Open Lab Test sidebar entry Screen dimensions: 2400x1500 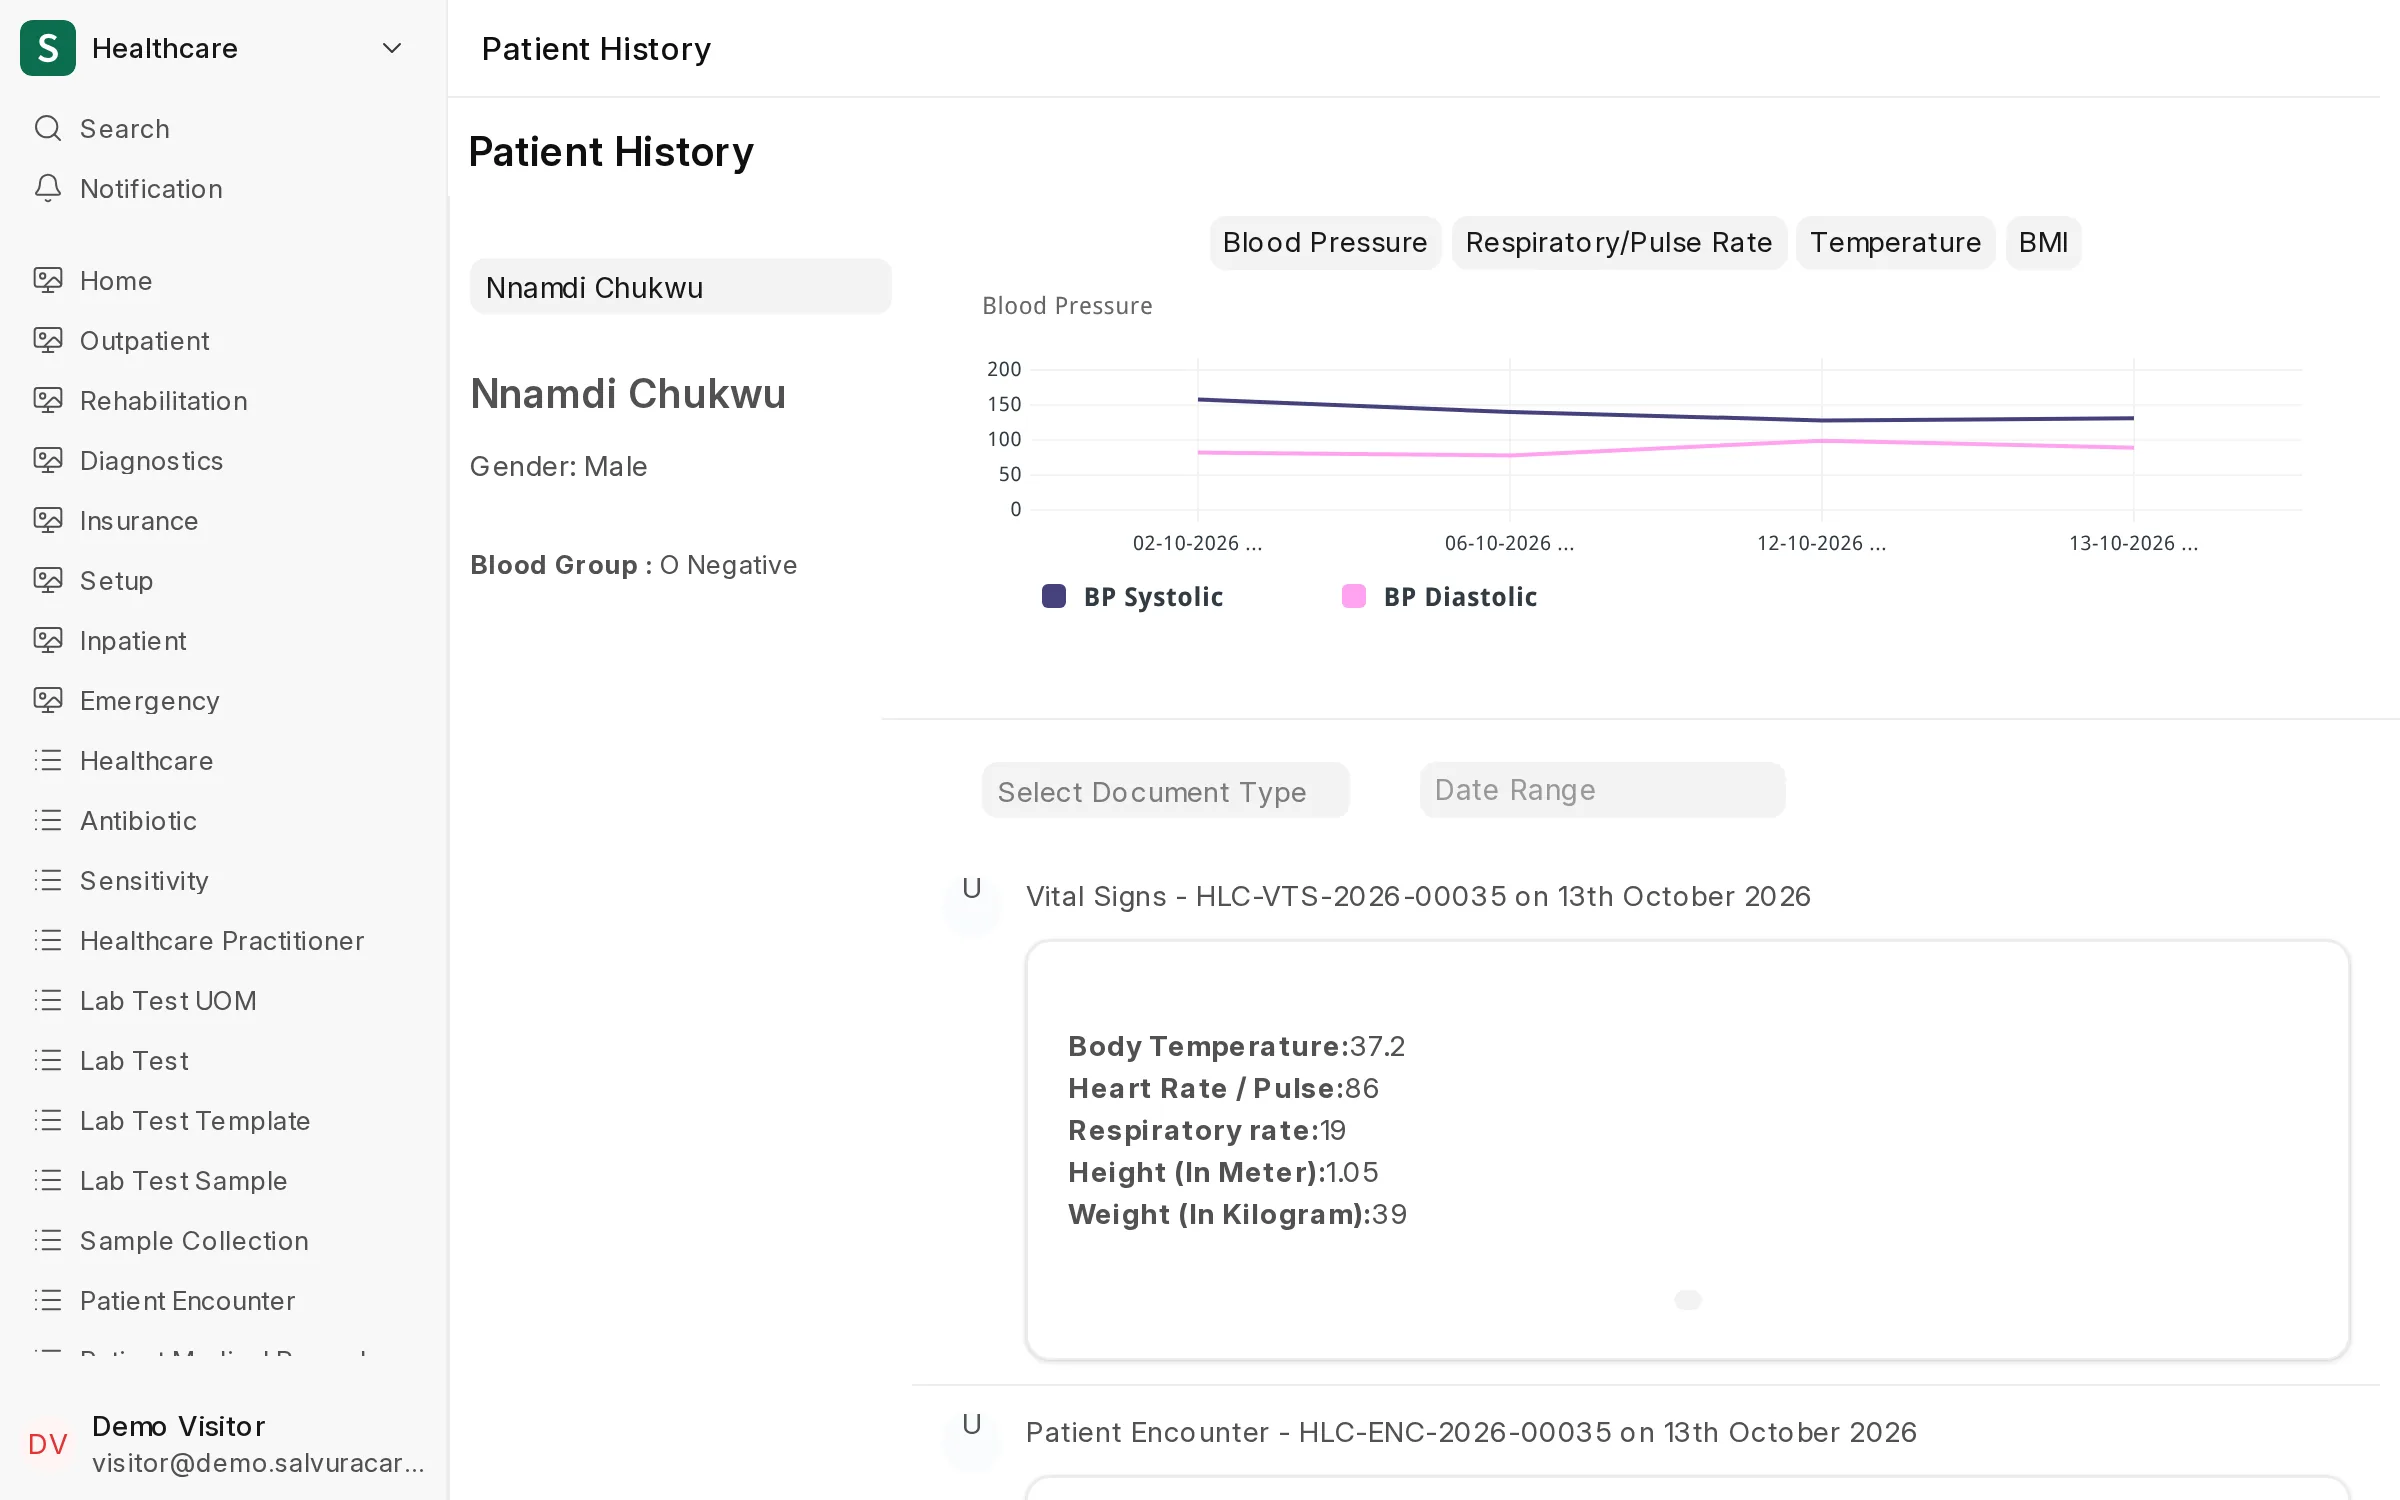(134, 1061)
